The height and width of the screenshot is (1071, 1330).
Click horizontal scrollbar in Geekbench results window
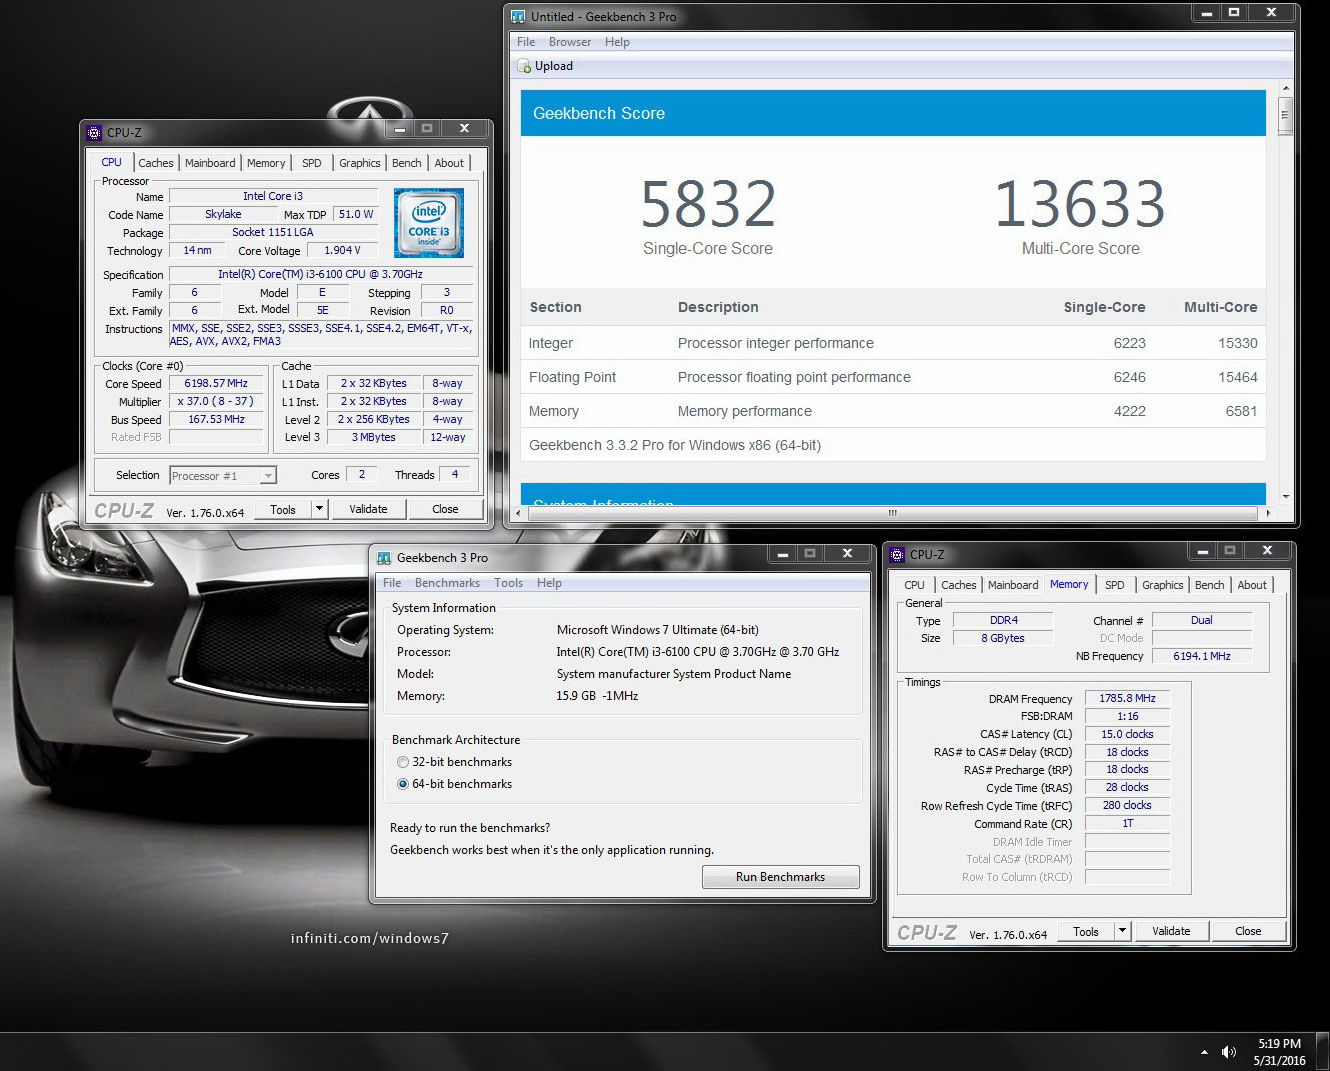click(x=892, y=513)
